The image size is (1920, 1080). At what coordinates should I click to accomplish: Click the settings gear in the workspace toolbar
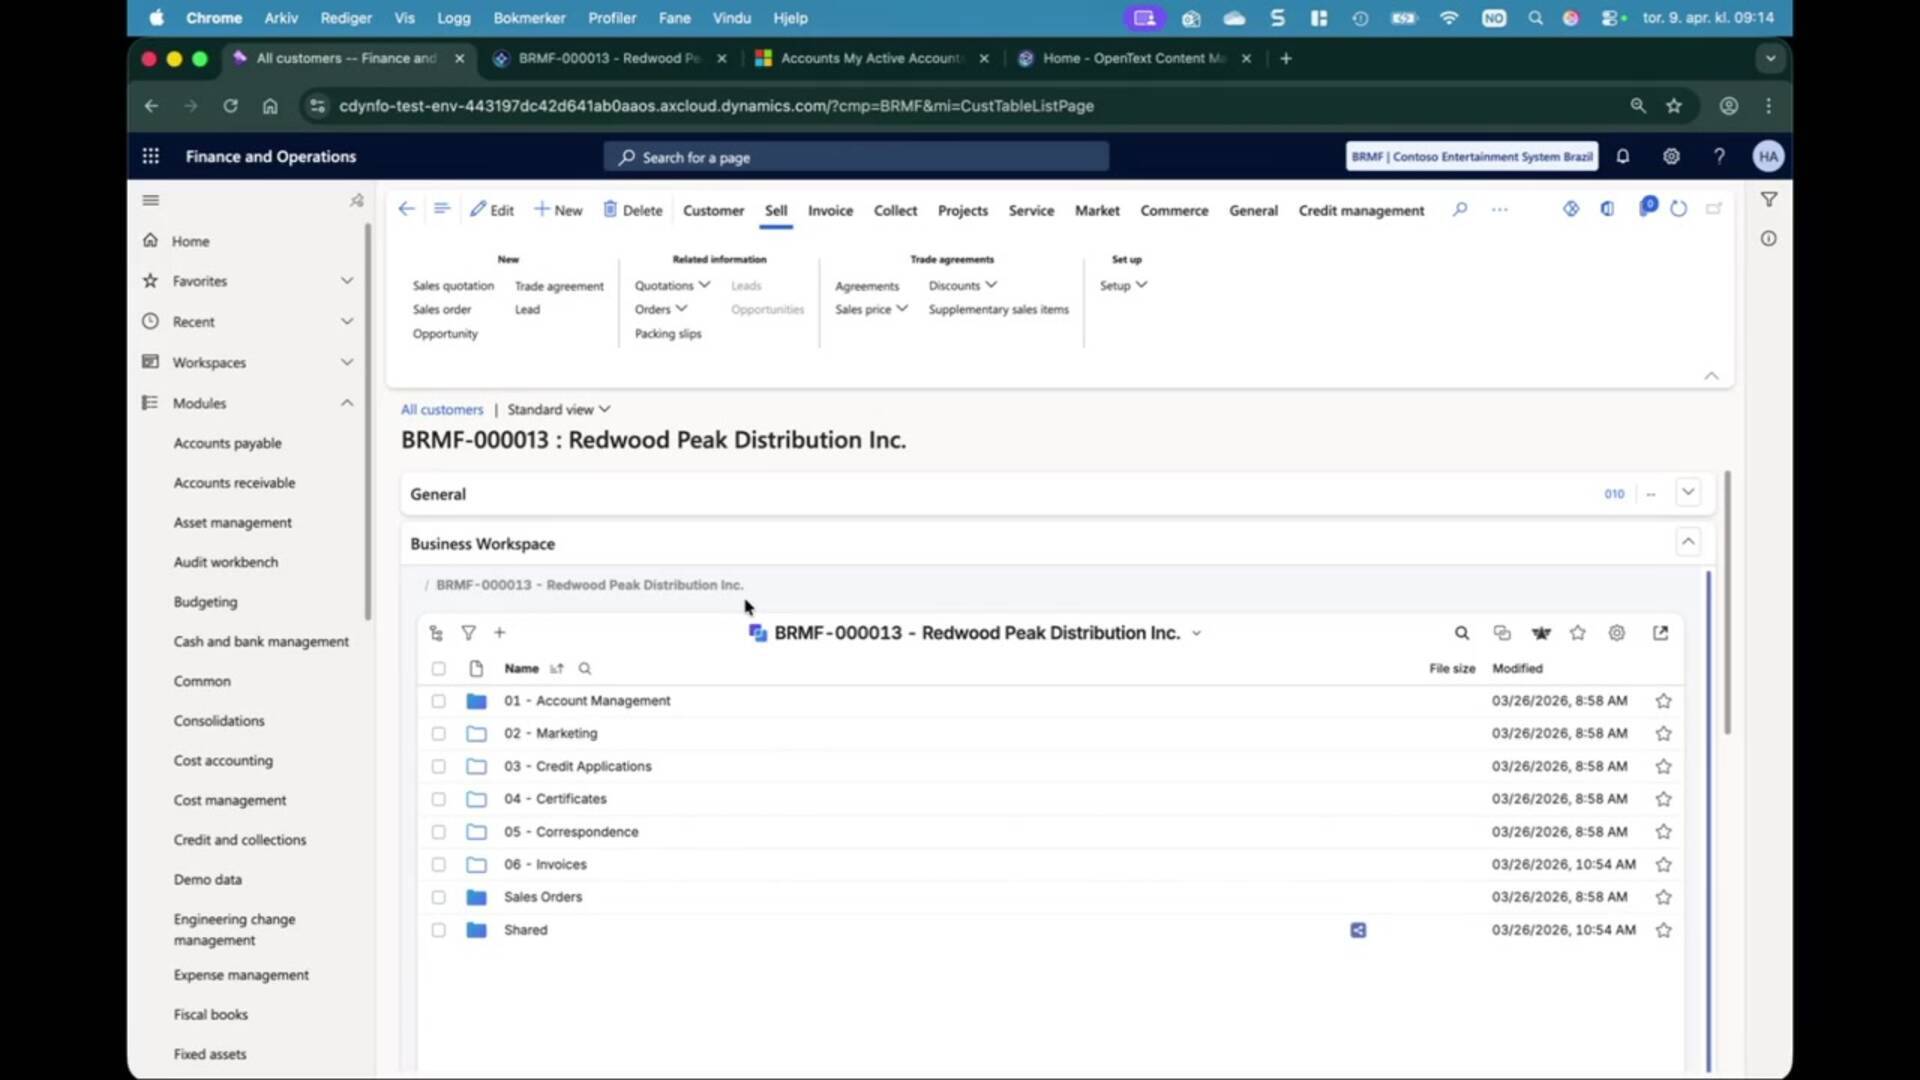1616,633
